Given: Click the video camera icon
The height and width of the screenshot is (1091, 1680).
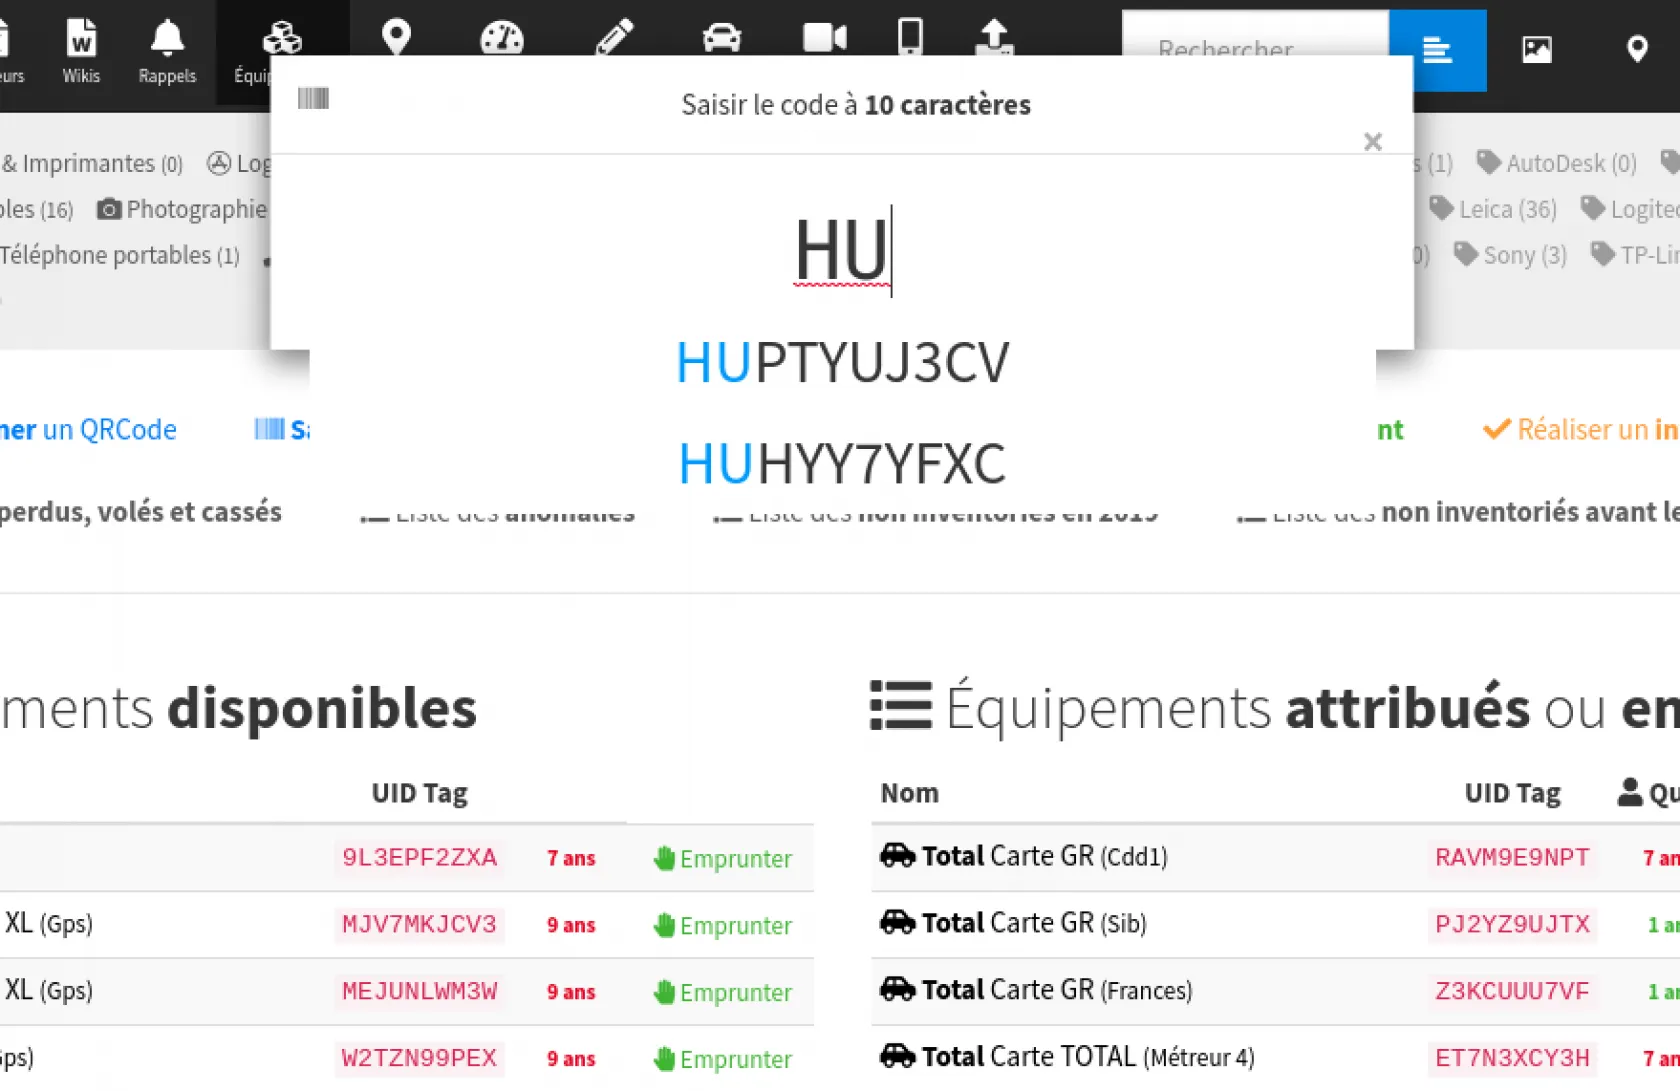Looking at the screenshot, I should point(824,37).
